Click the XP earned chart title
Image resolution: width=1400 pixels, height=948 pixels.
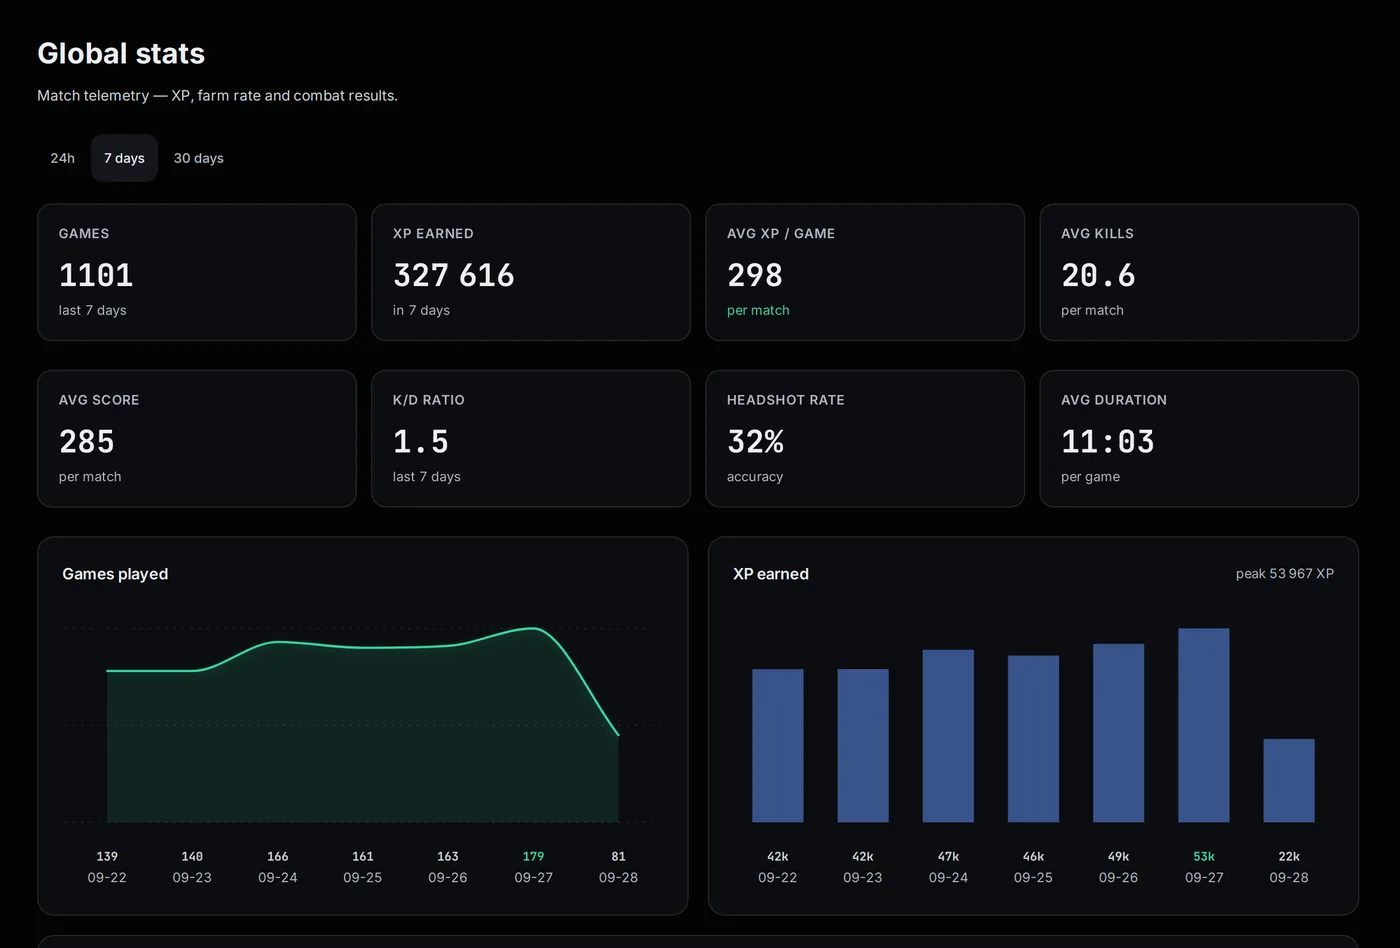tap(771, 574)
